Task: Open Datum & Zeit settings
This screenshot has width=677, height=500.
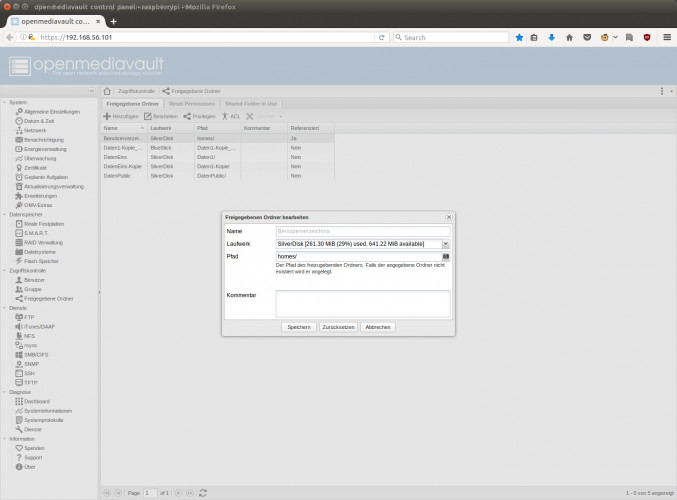Action: coord(35,121)
